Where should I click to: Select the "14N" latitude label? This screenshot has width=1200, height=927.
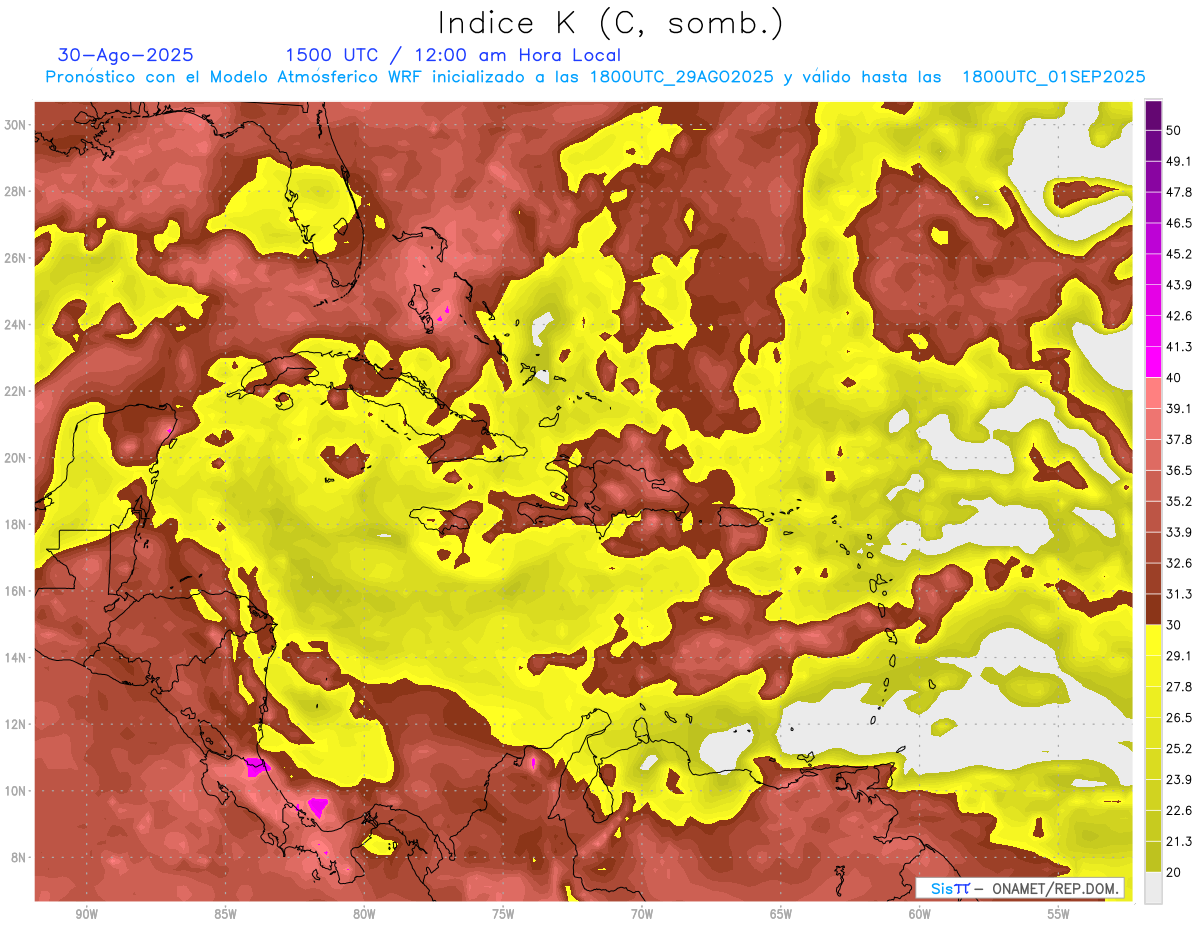point(17,658)
